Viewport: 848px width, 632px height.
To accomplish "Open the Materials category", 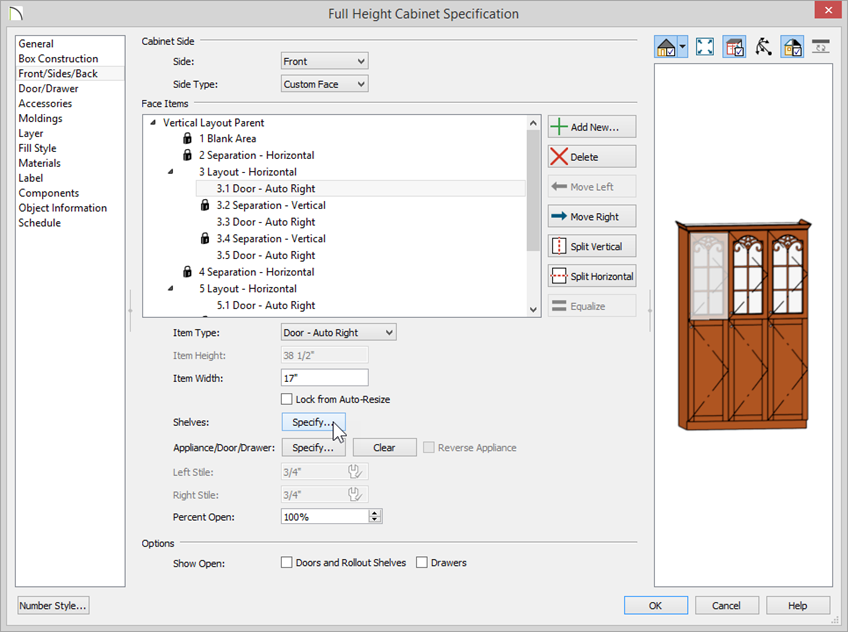I will click(x=39, y=163).
